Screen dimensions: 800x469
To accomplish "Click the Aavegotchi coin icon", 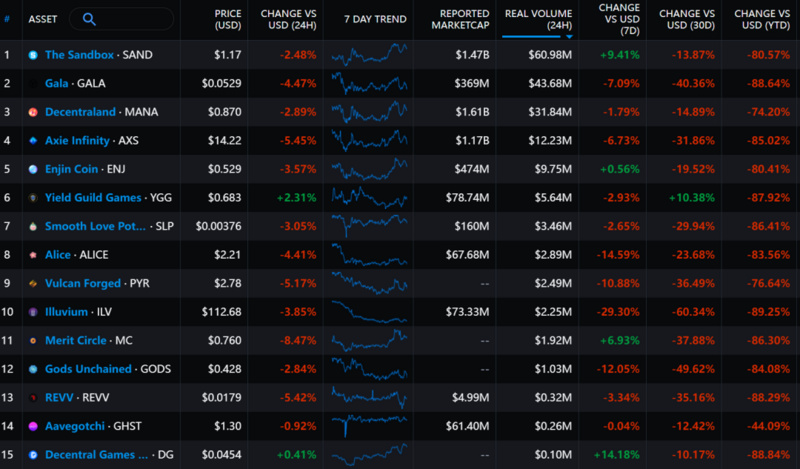I will coord(34,426).
